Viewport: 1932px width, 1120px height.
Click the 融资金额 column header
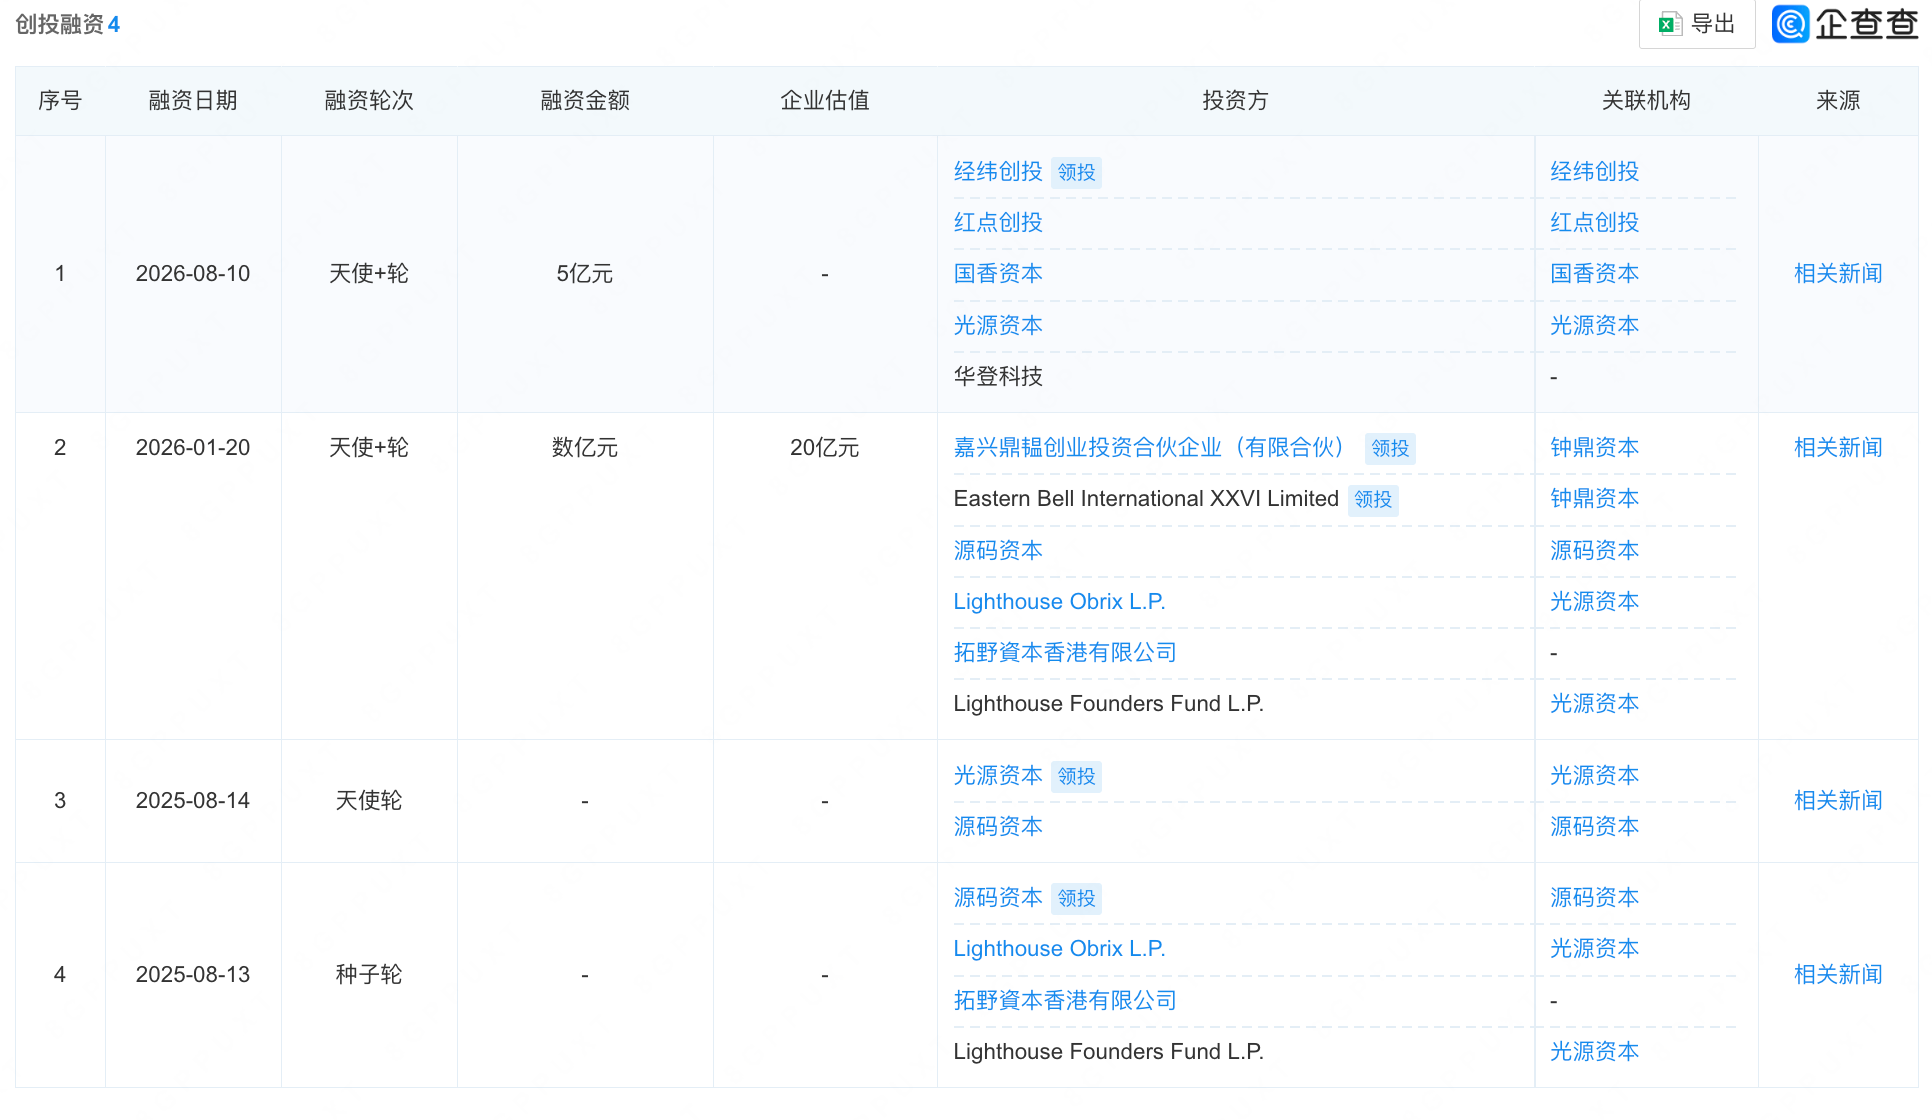(x=585, y=101)
